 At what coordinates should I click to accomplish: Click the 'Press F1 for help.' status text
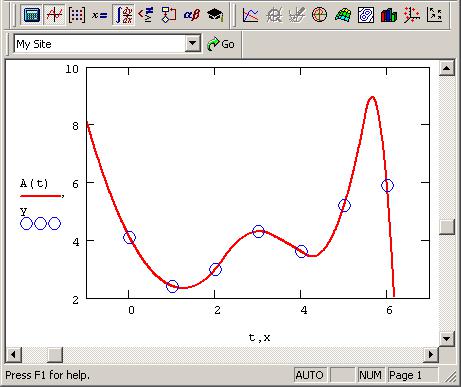pos(48,375)
